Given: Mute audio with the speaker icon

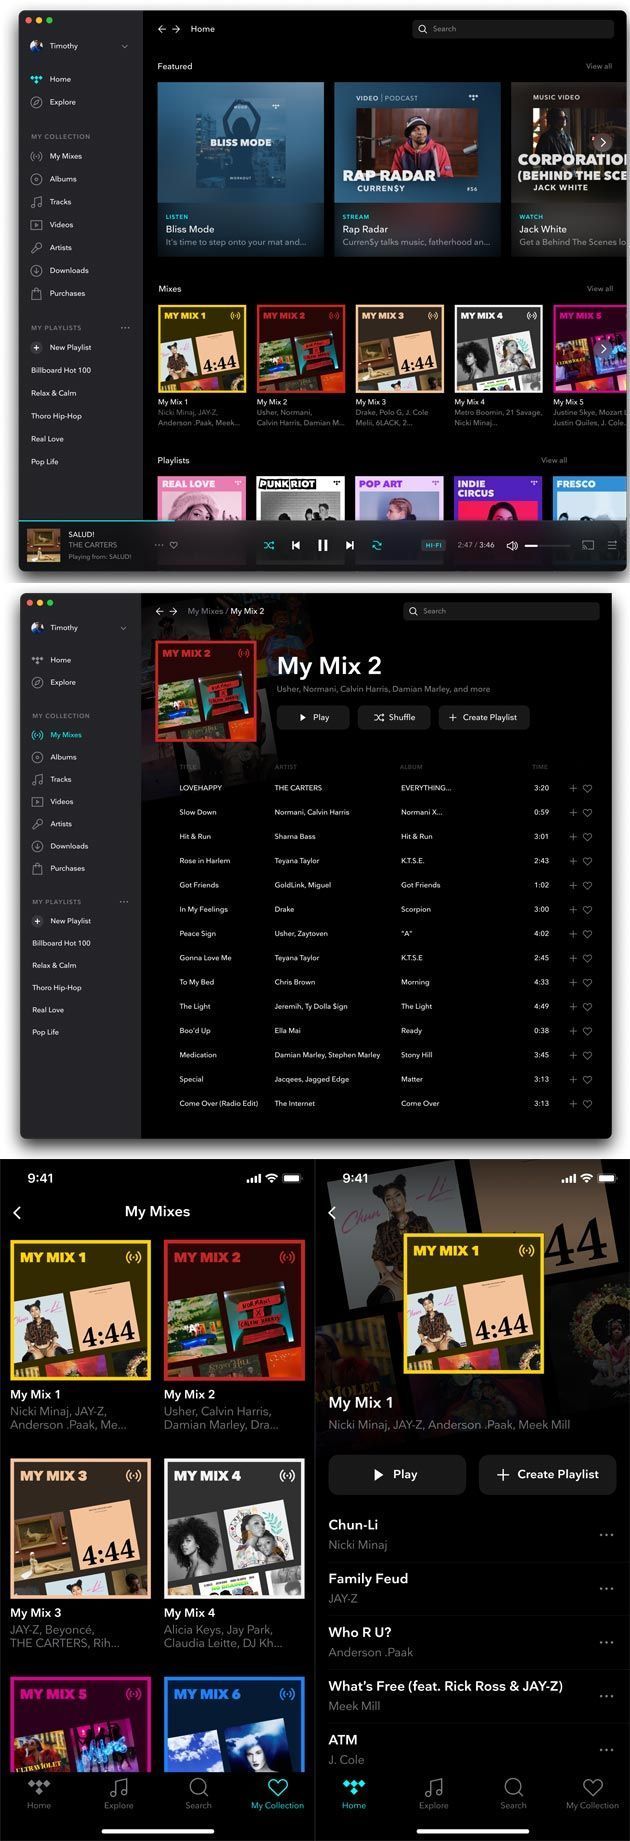Looking at the screenshot, I should 512,545.
